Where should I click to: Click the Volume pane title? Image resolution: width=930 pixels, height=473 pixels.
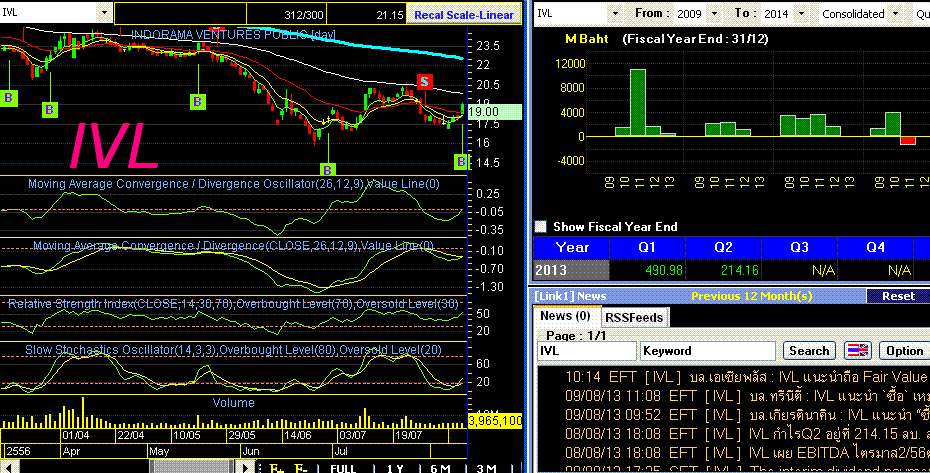click(233, 402)
